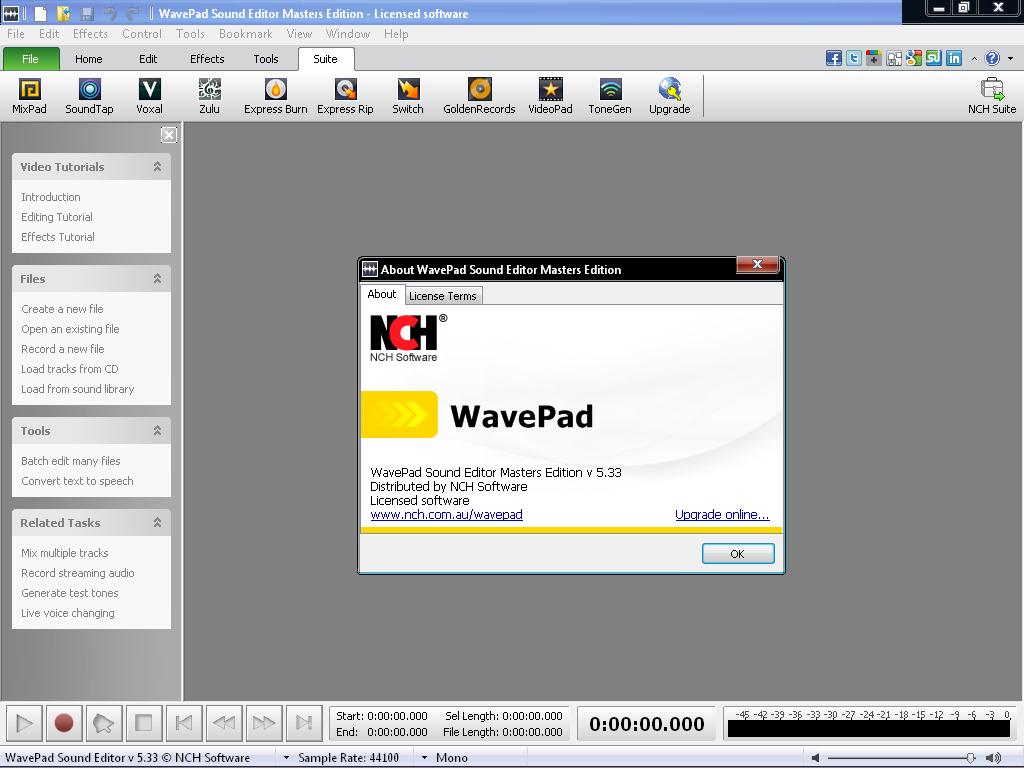Viewport: 1024px width, 768px height.
Task: Click the Open file icon in title bar
Action: [63, 13]
